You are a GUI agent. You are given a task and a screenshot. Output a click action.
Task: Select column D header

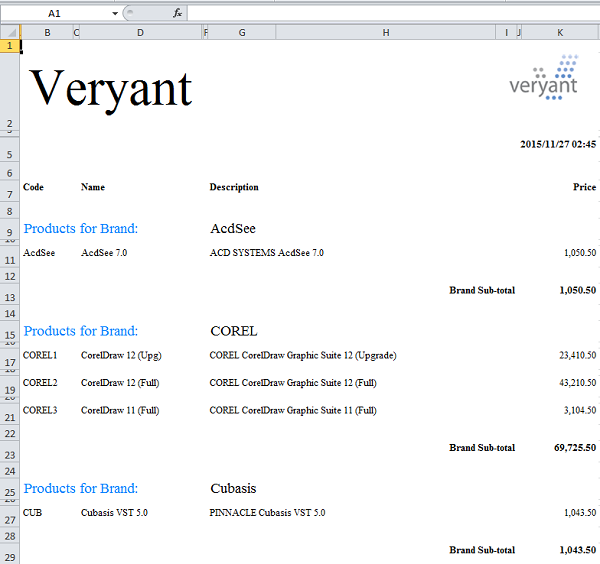[x=140, y=33]
